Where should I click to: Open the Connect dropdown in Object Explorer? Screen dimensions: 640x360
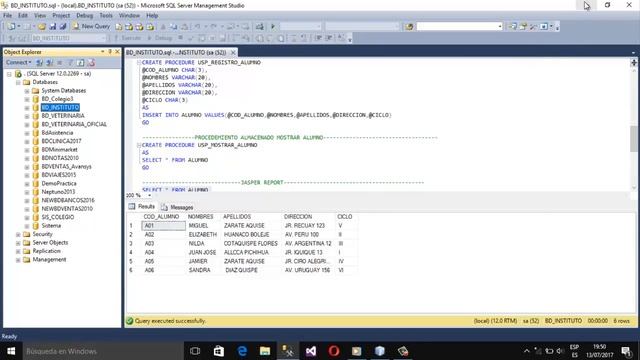(18, 62)
